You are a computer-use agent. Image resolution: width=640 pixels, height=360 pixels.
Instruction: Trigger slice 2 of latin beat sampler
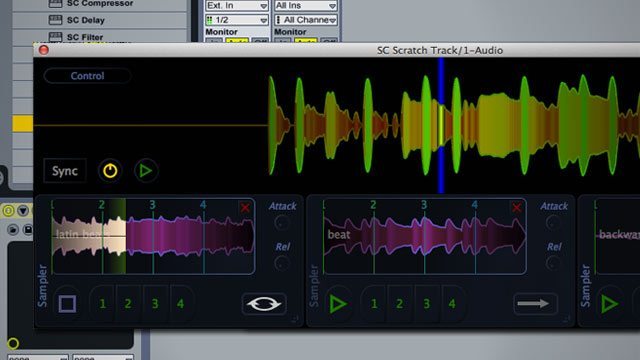point(128,304)
